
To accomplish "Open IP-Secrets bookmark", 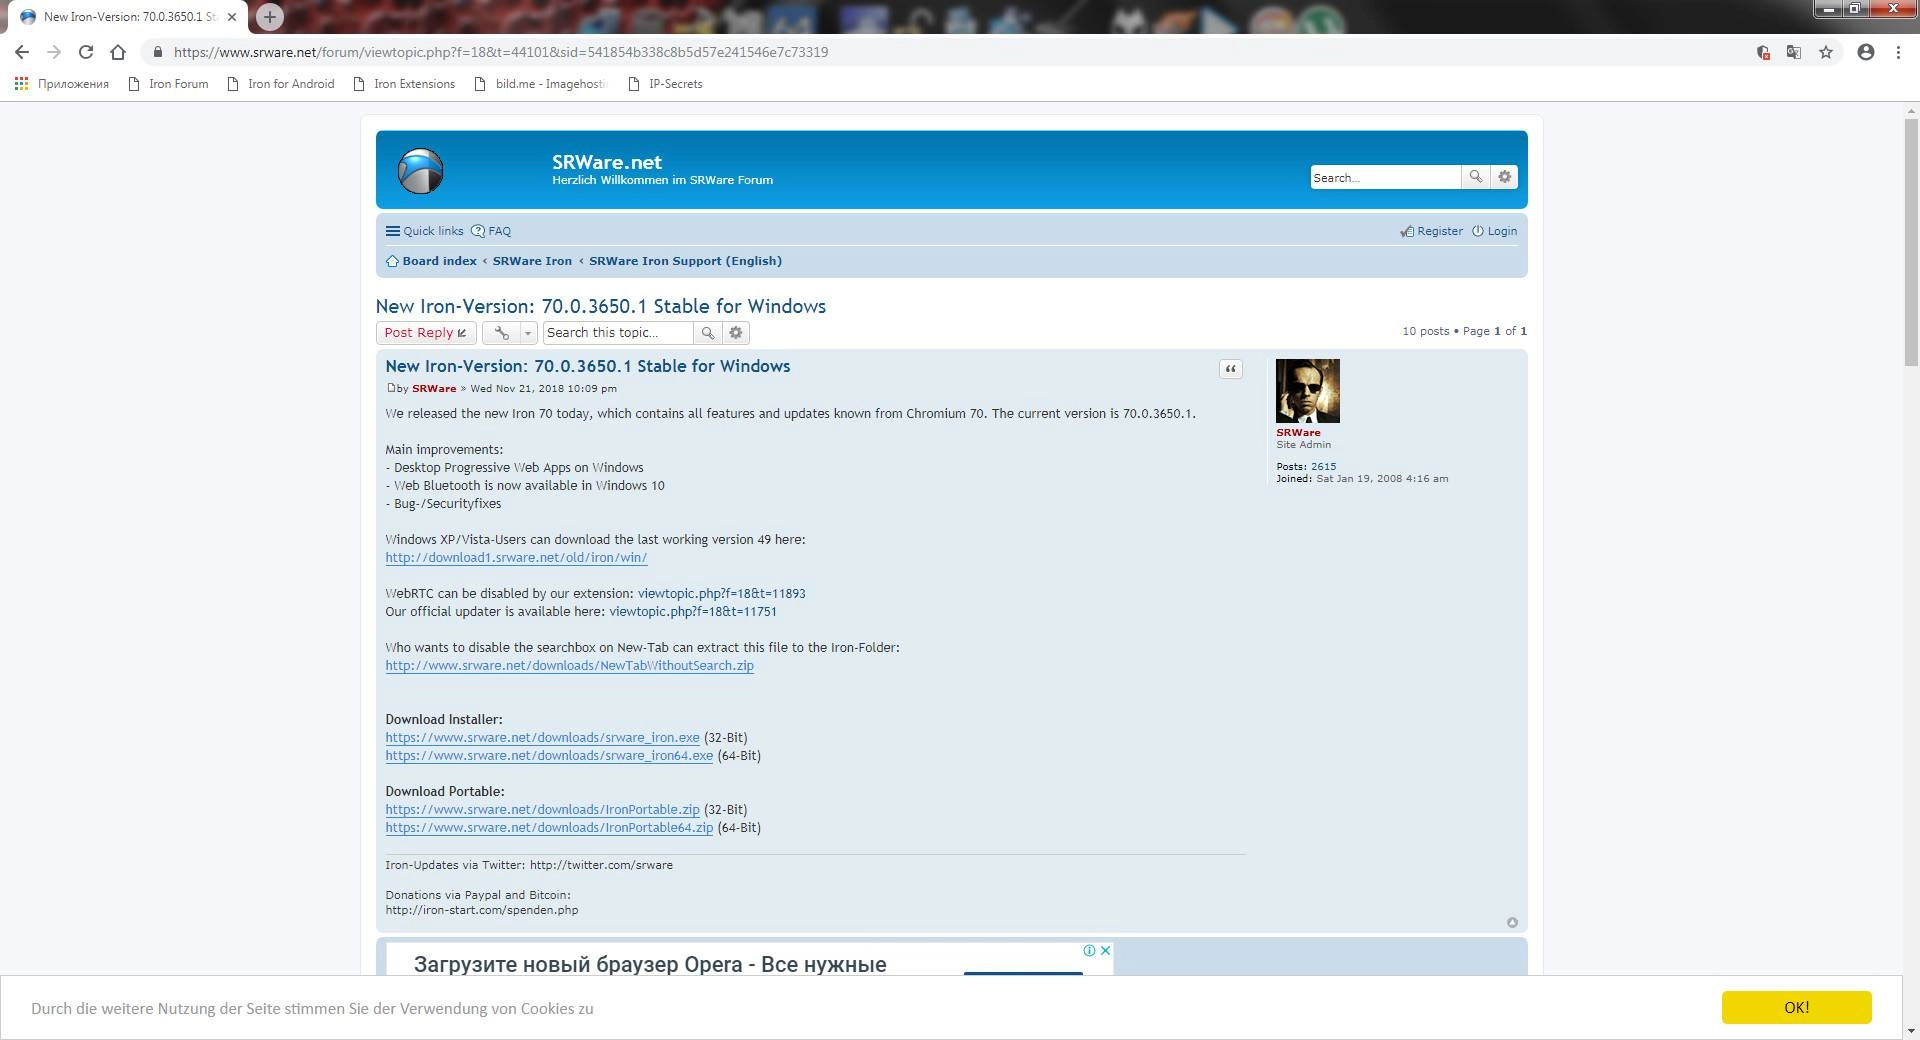I will [665, 84].
